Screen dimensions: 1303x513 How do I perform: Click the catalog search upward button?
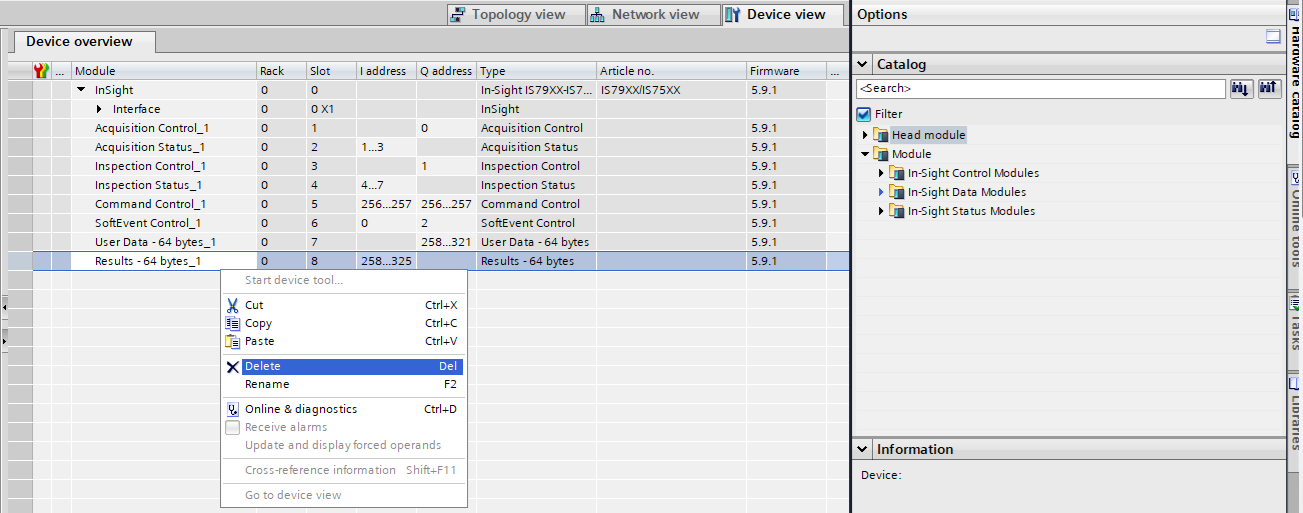tap(1269, 88)
